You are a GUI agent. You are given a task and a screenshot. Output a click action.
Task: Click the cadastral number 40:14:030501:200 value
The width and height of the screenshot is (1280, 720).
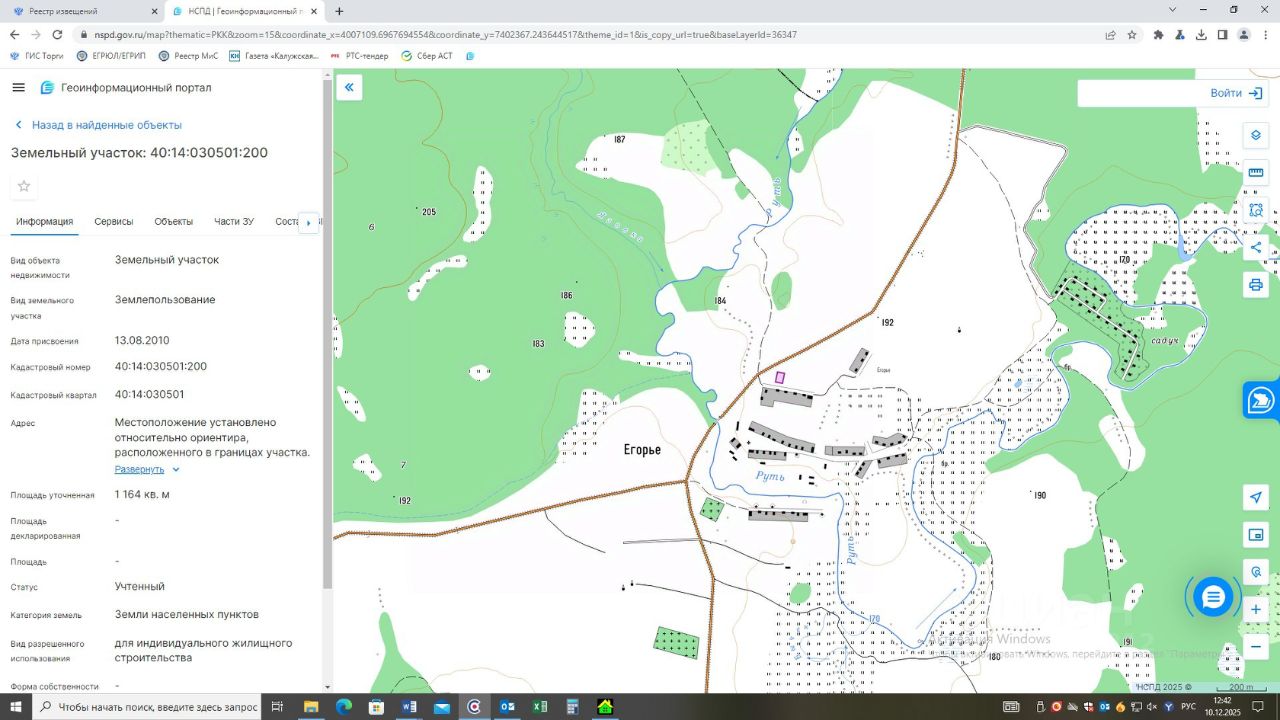coord(161,367)
